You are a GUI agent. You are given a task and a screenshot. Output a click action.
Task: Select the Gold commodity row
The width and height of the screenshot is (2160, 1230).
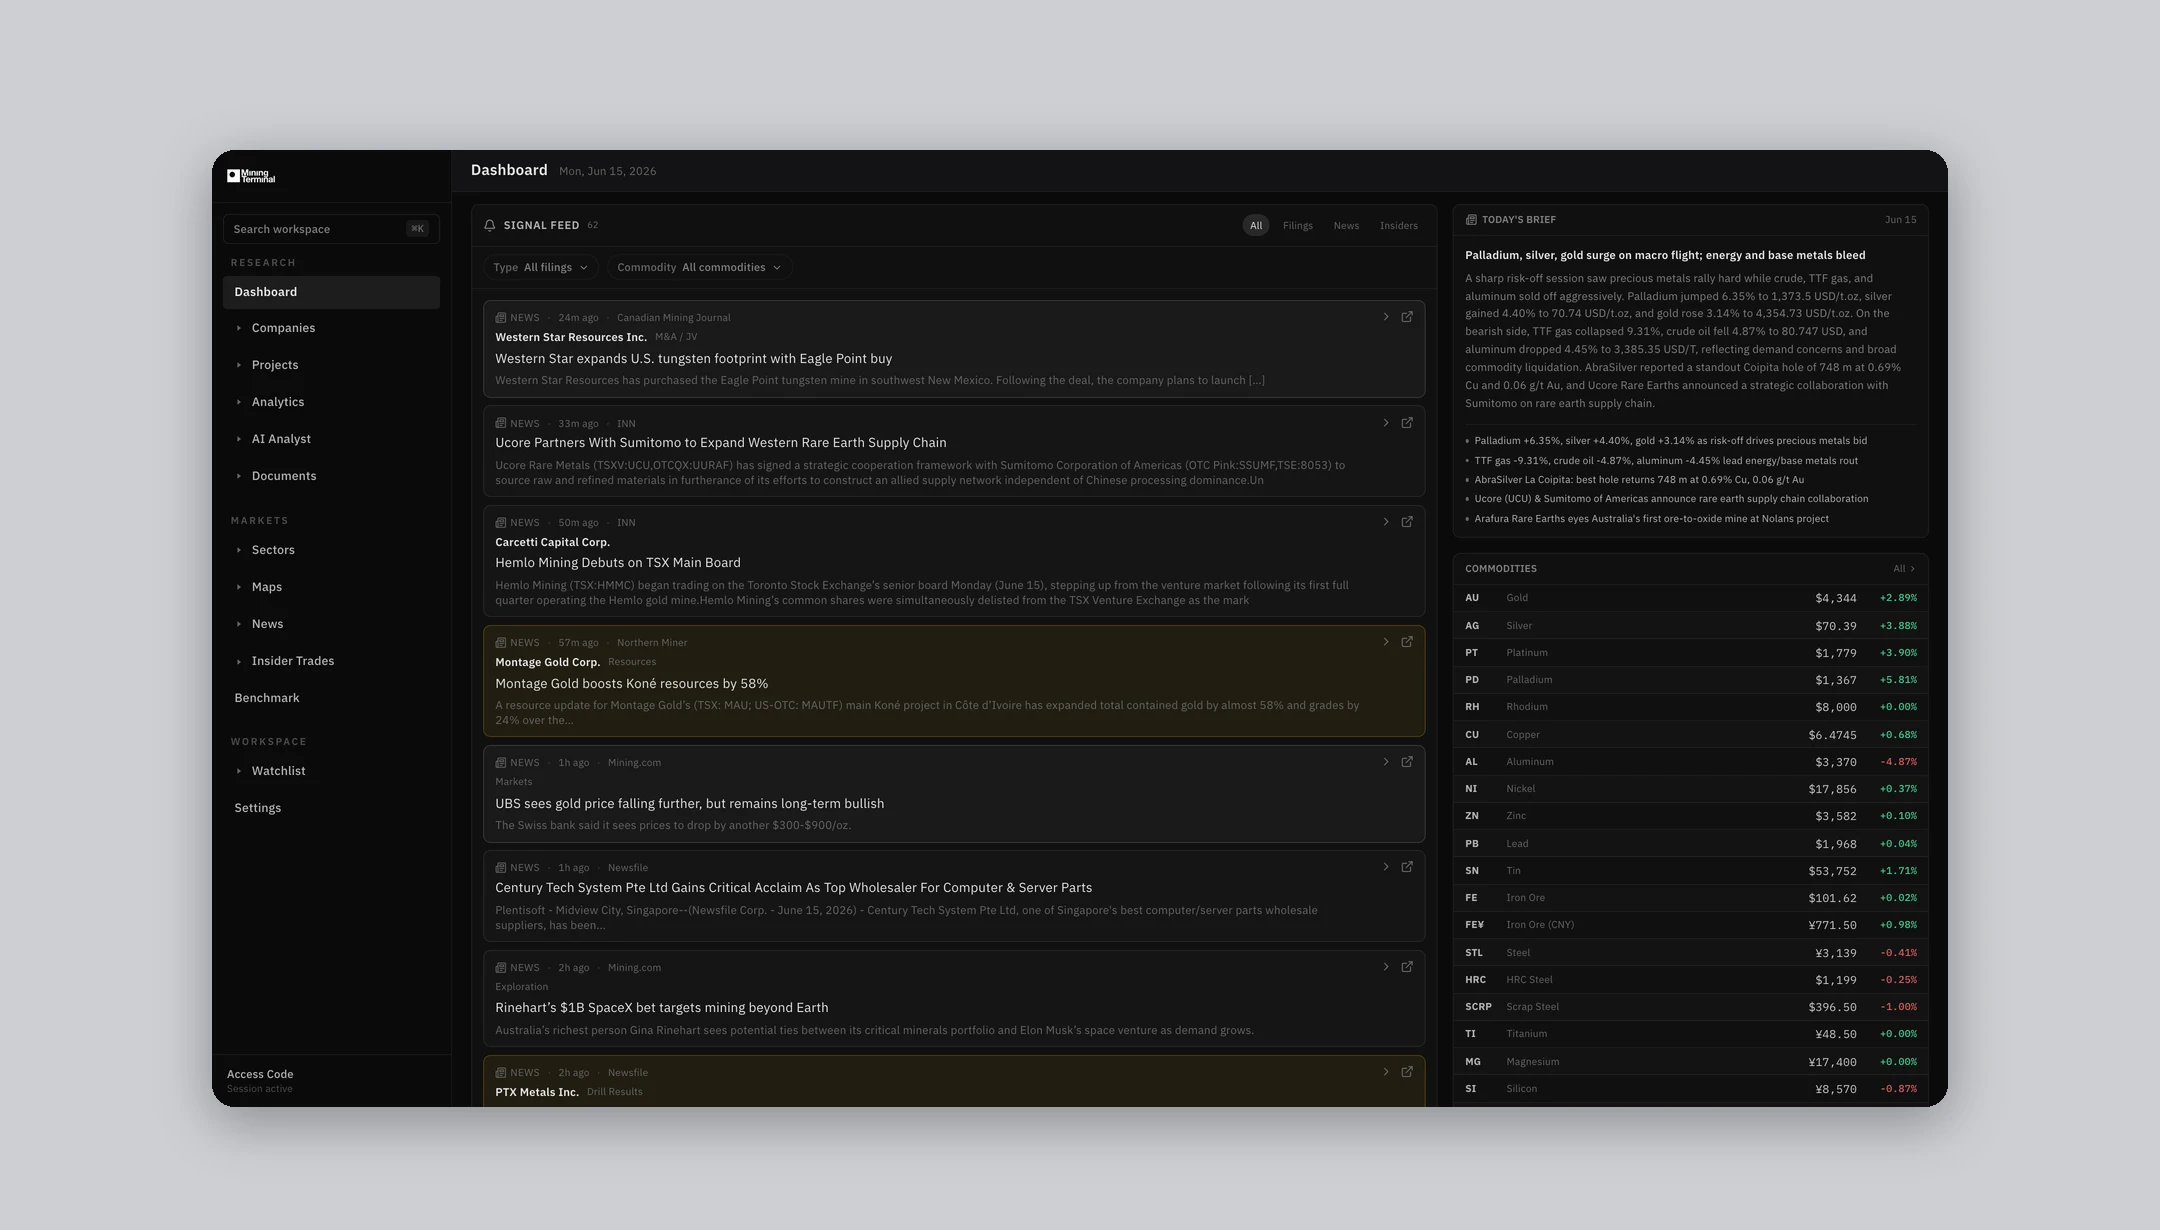point(1690,598)
